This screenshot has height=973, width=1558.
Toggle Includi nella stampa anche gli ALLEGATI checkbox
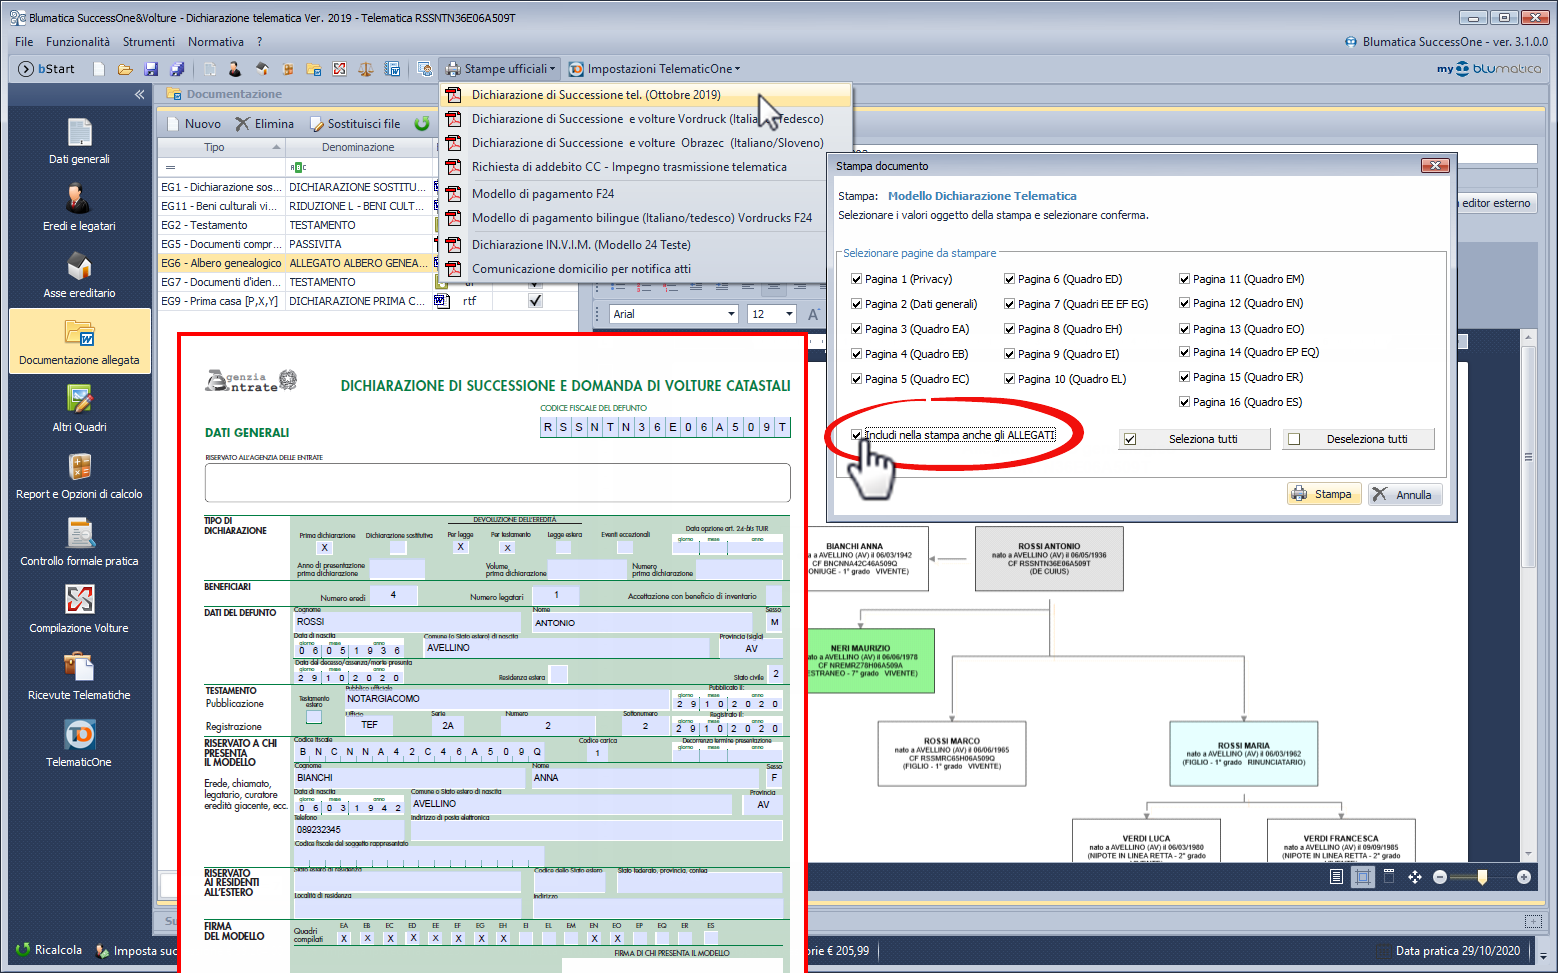coord(856,435)
